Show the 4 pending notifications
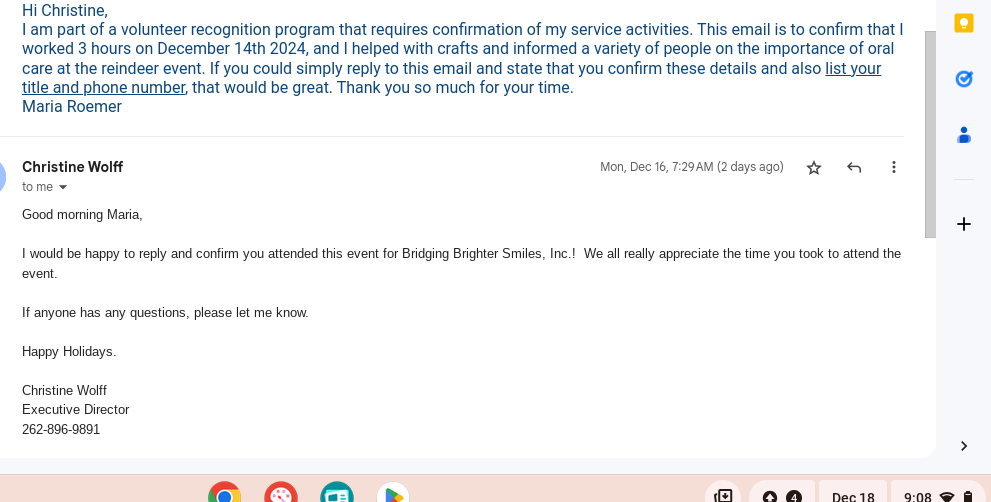This screenshot has height=502, width=991. pyautogui.click(x=781, y=496)
